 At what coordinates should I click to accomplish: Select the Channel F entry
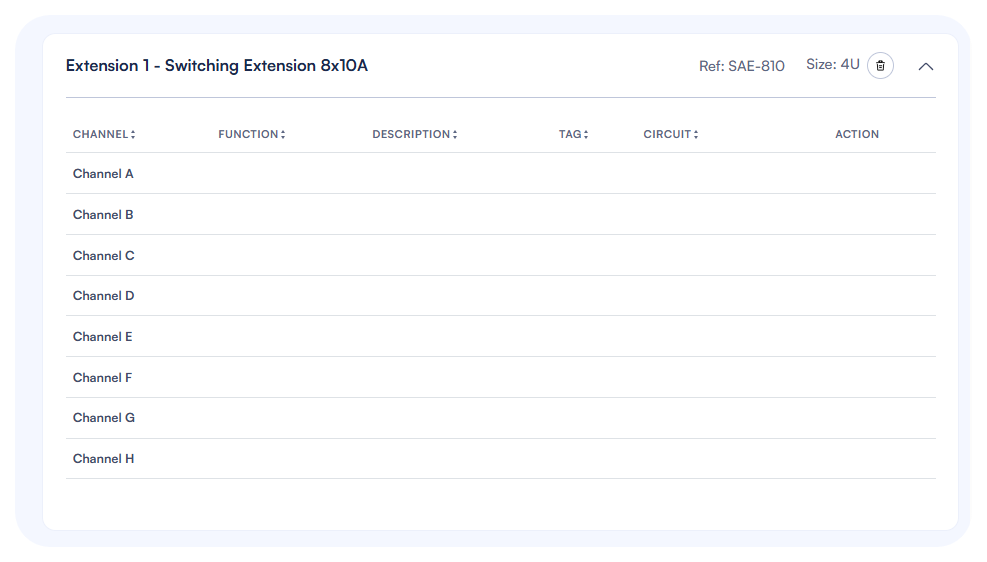tap(103, 378)
